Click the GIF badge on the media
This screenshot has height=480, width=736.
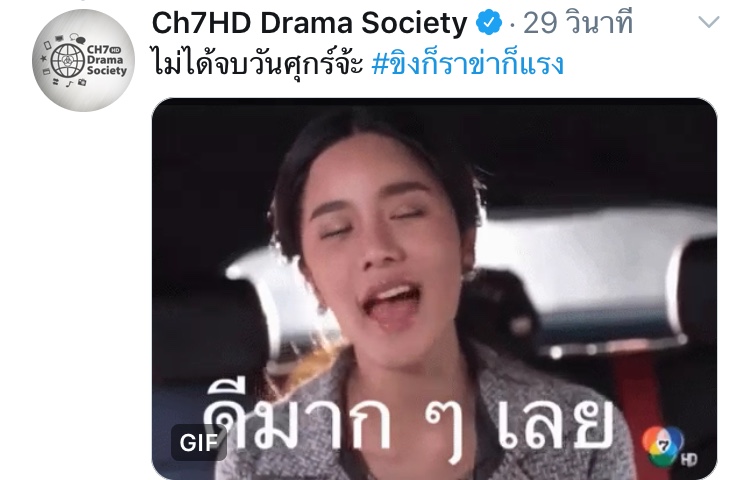[199, 442]
